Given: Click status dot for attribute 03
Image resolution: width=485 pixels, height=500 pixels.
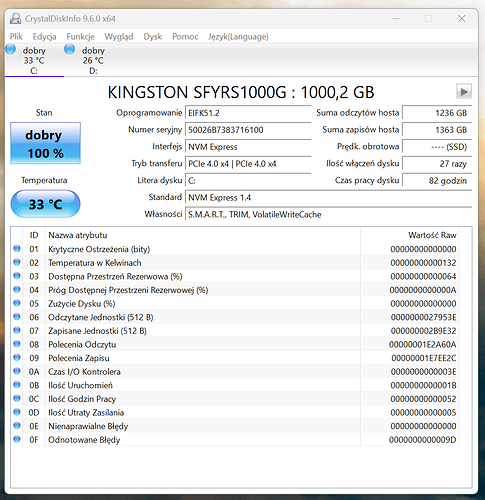Looking at the screenshot, I should pyautogui.click(x=17, y=276).
